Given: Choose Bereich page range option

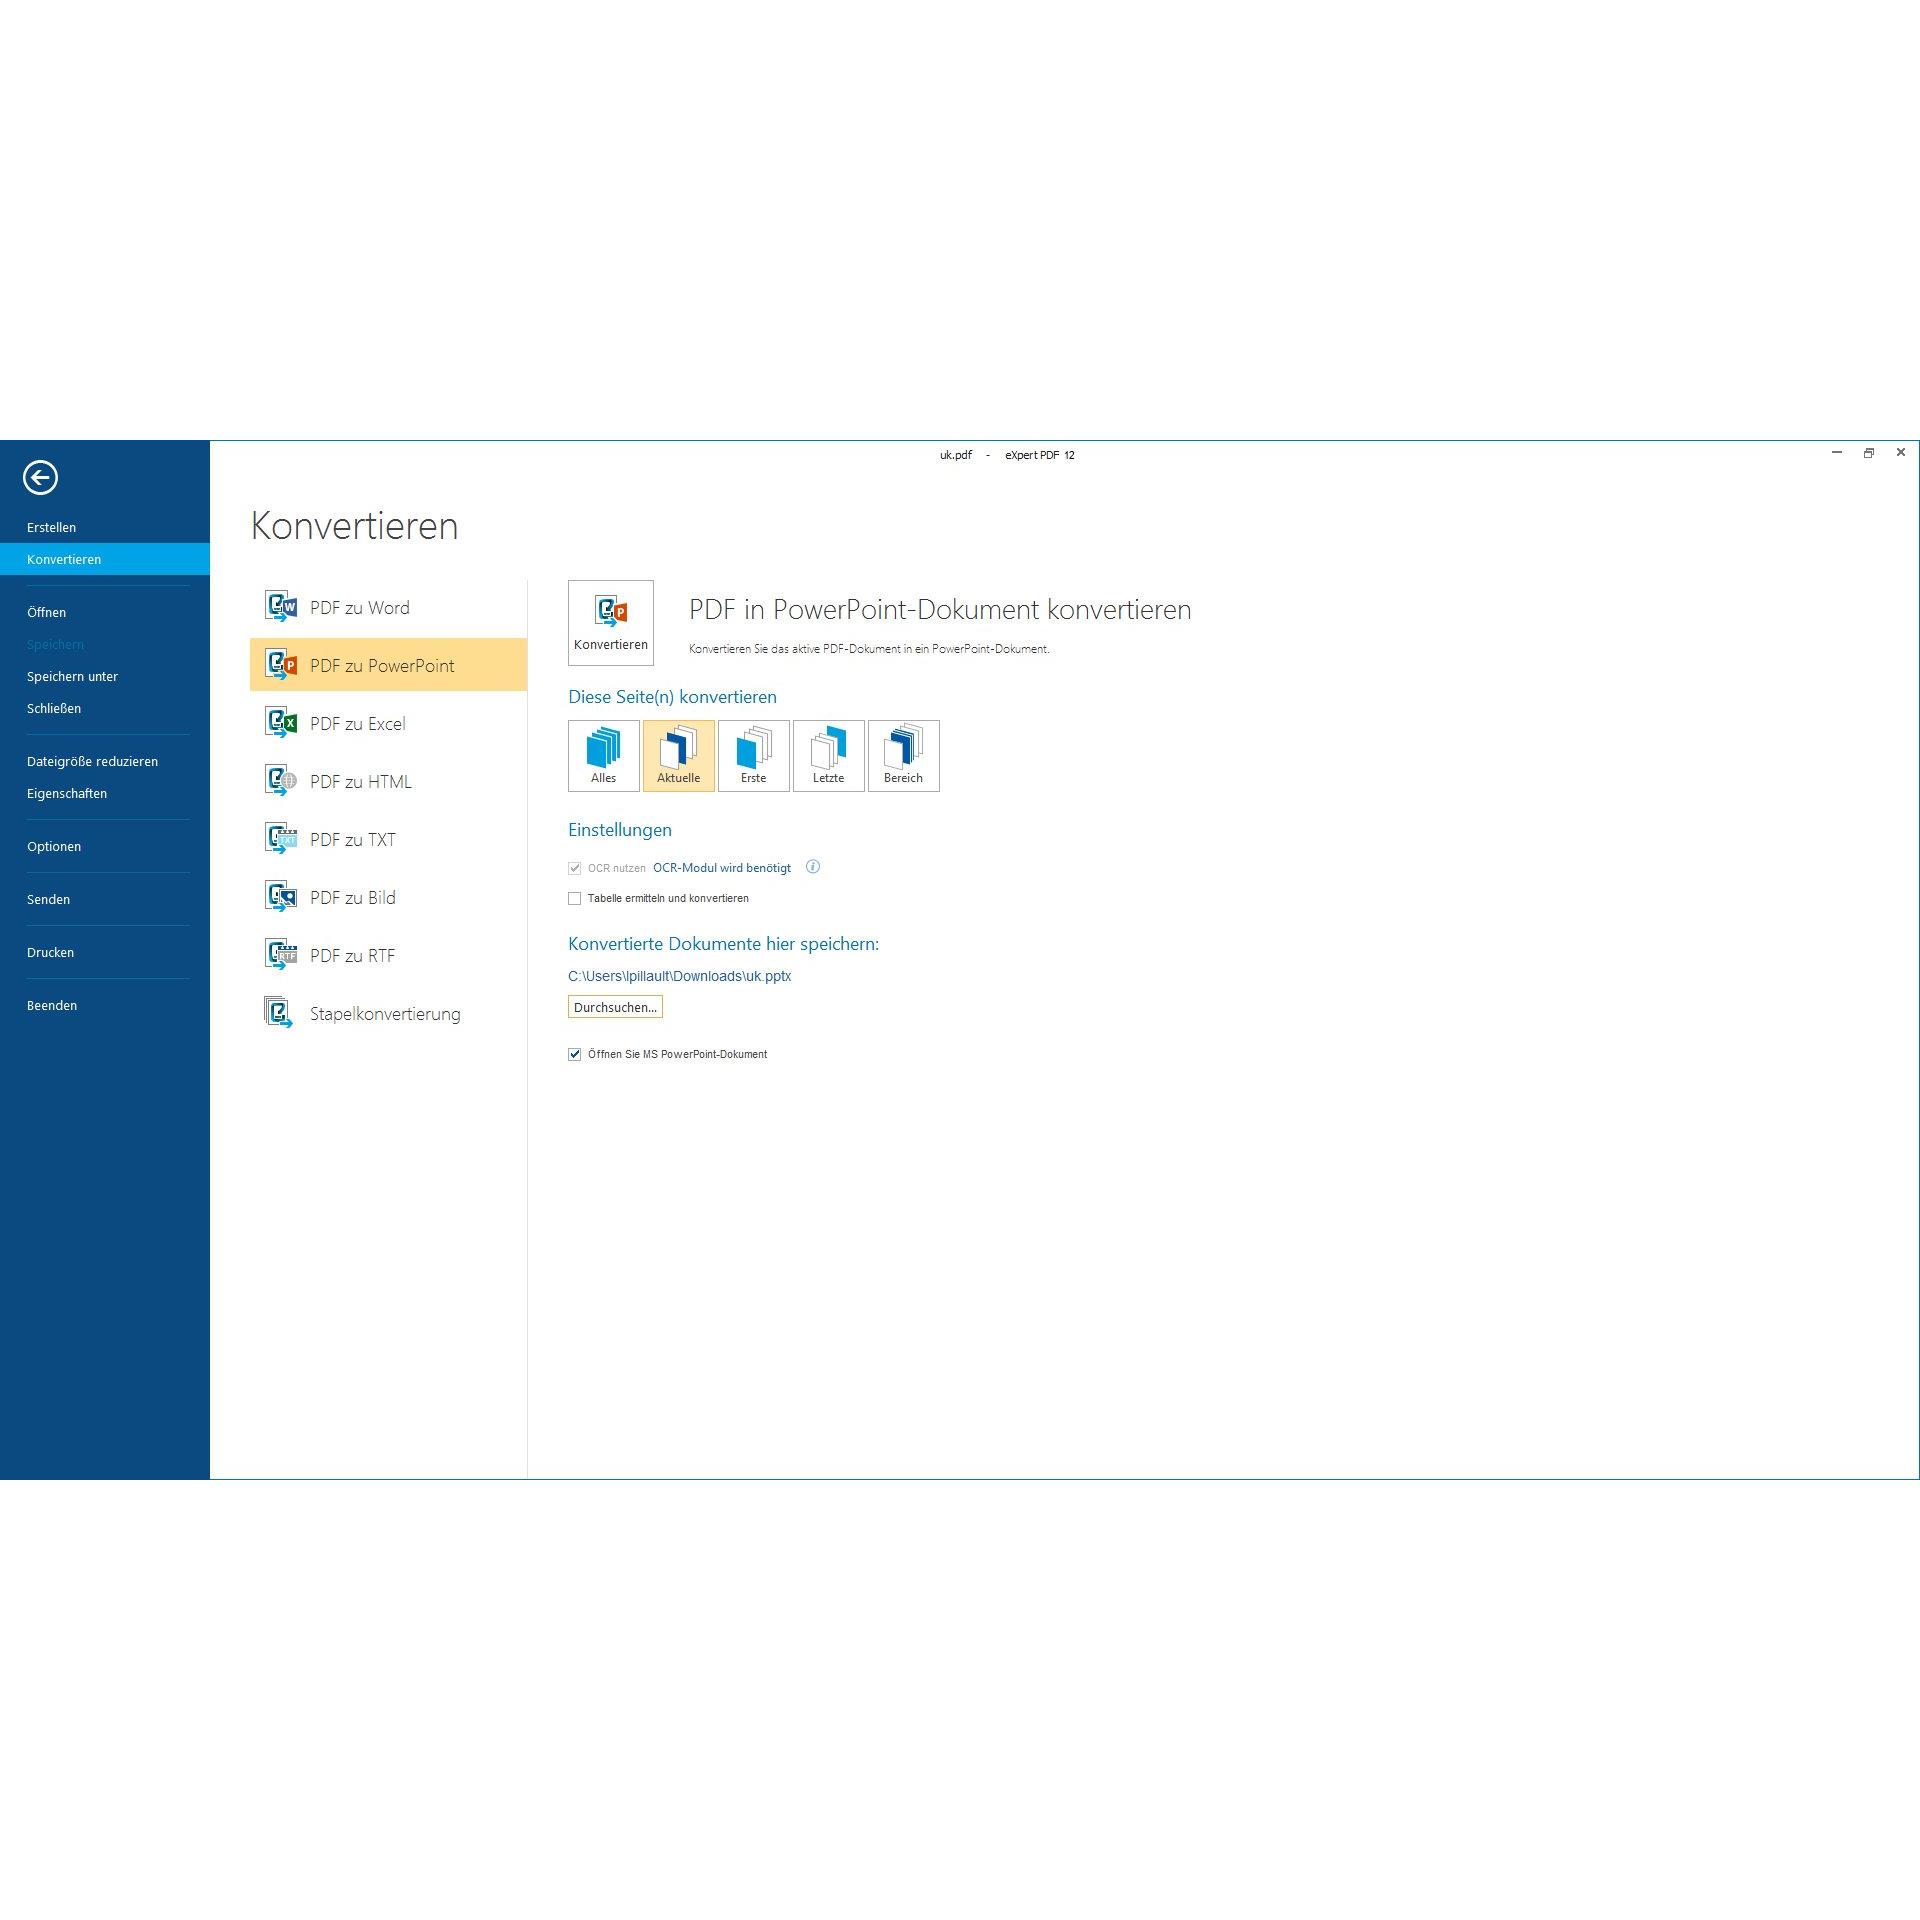Looking at the screenshot, I should 904,756.
